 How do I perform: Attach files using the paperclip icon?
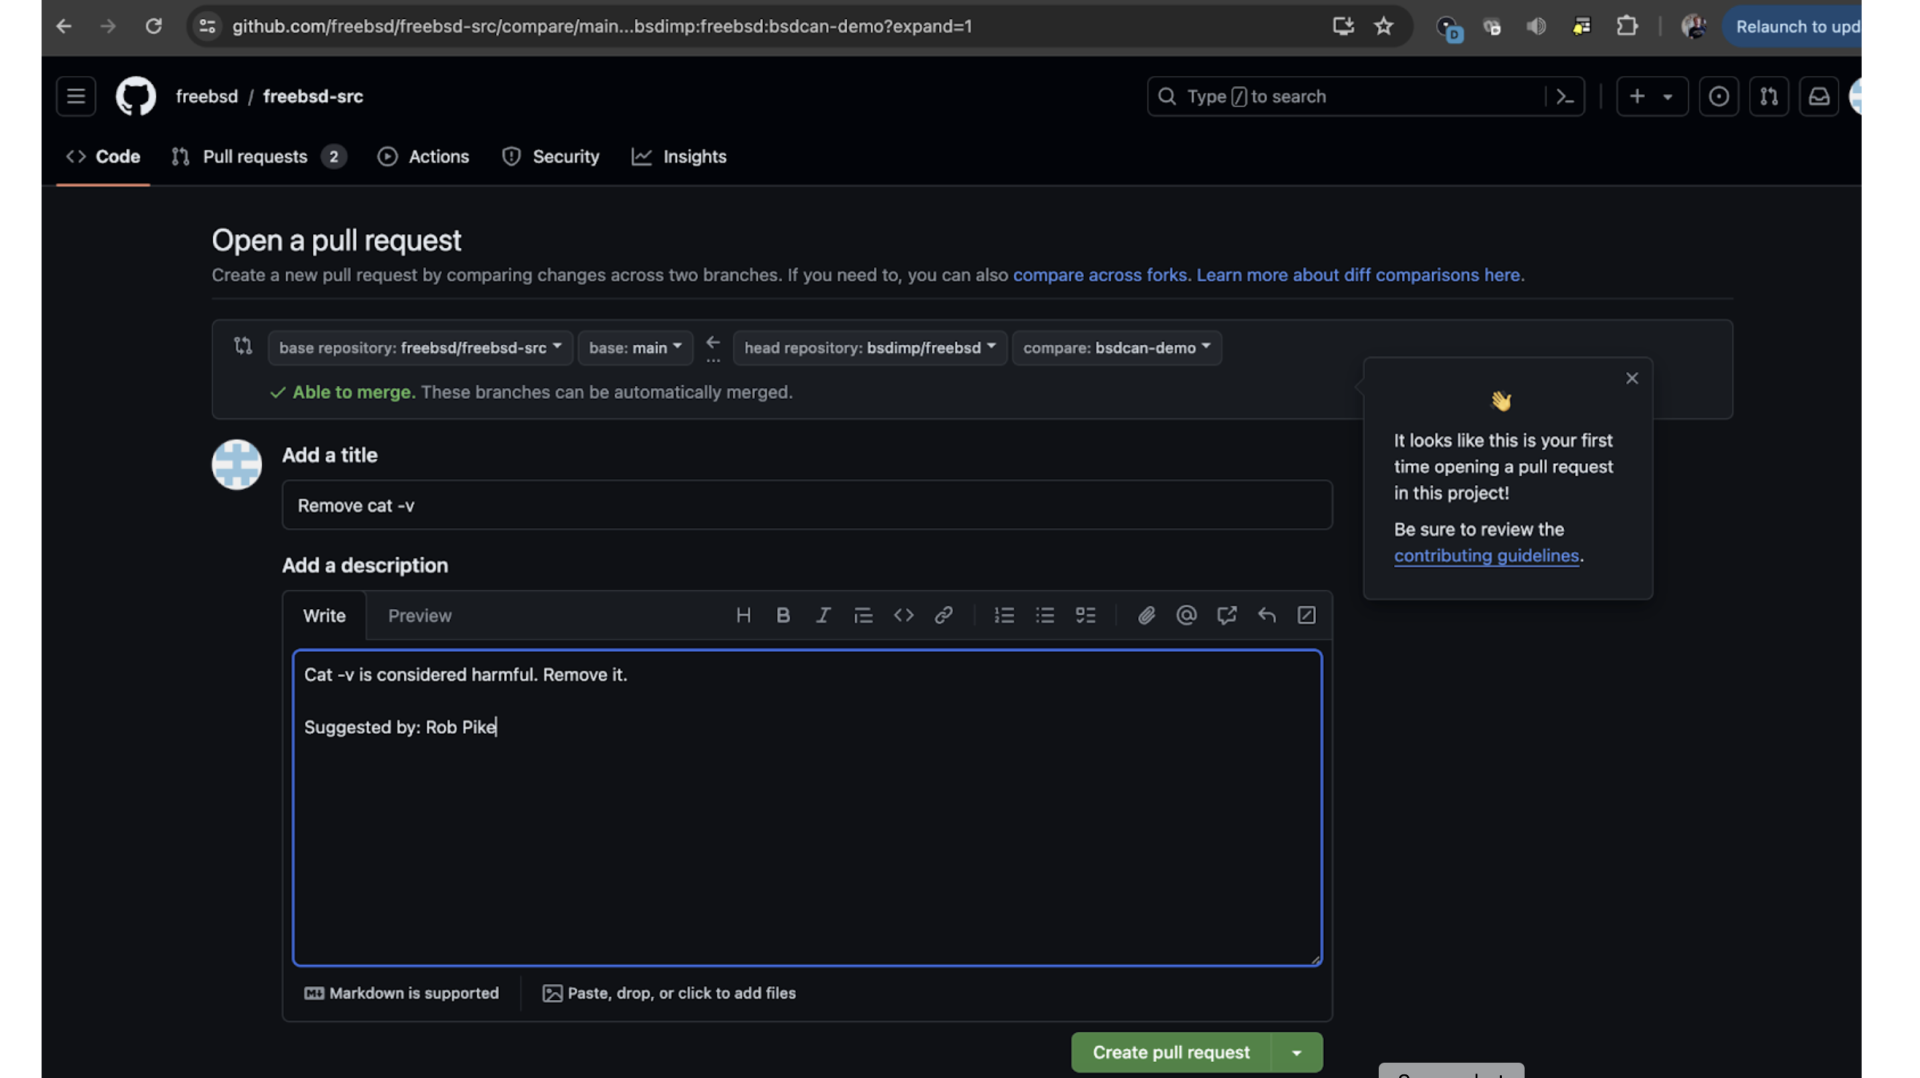pyautogui.click(x=1146, y=616)
